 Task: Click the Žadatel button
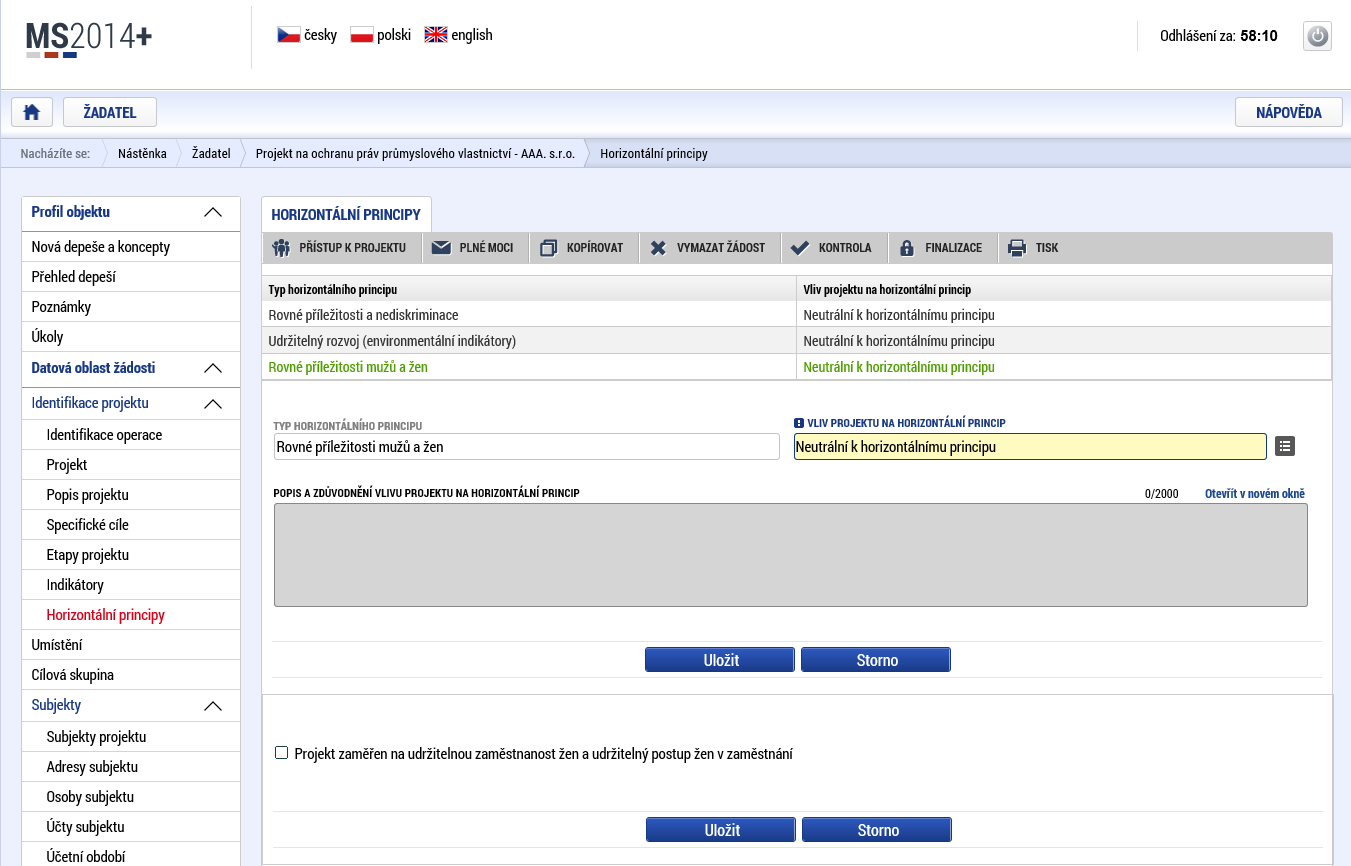tap(110, 112)
